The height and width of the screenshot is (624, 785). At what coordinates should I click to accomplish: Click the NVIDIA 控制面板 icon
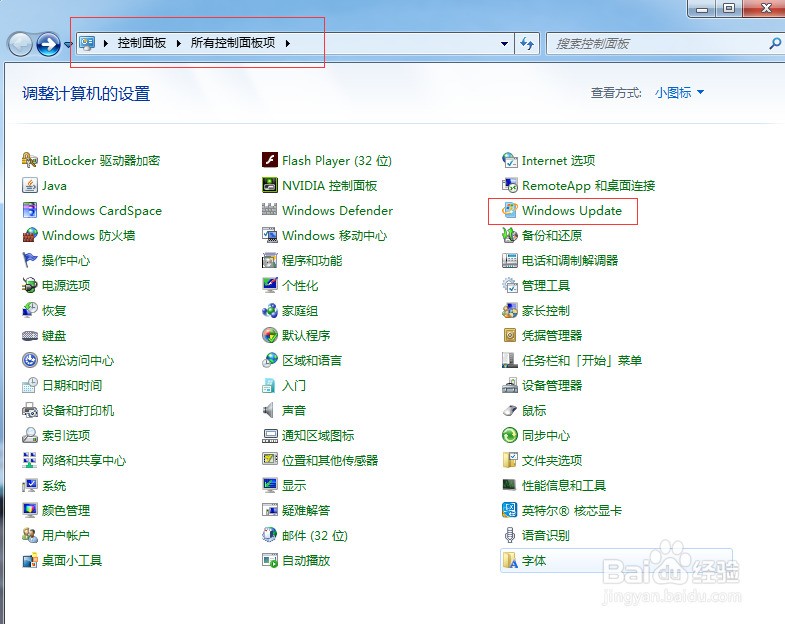[x=270, y=185]
